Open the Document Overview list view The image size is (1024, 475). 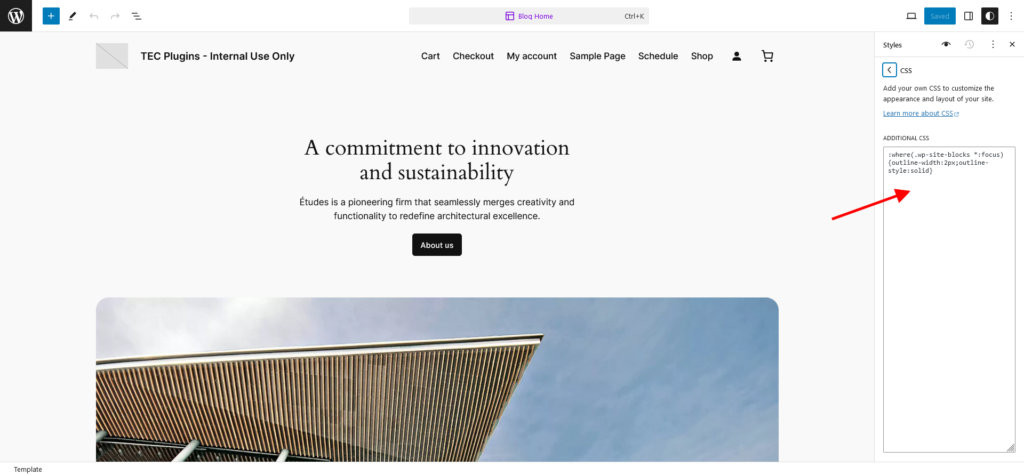pos(137,16)
